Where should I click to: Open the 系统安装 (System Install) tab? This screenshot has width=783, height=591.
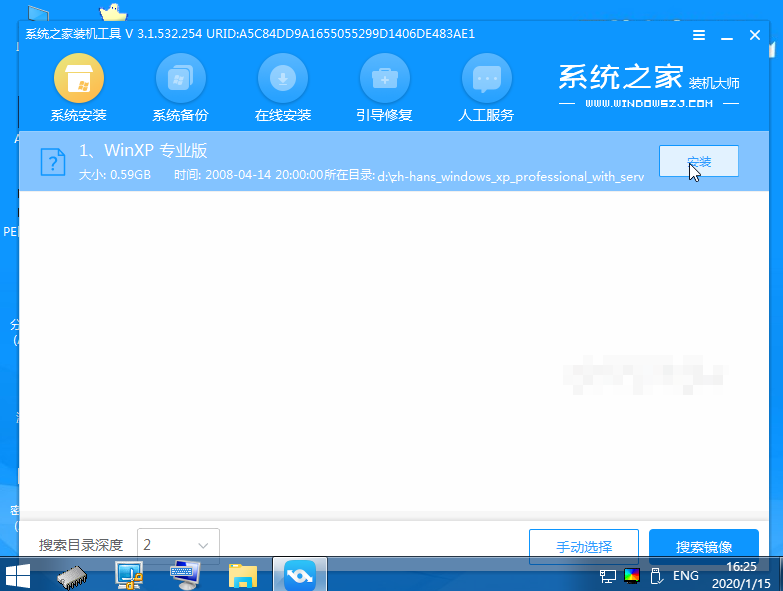[78, 88]
